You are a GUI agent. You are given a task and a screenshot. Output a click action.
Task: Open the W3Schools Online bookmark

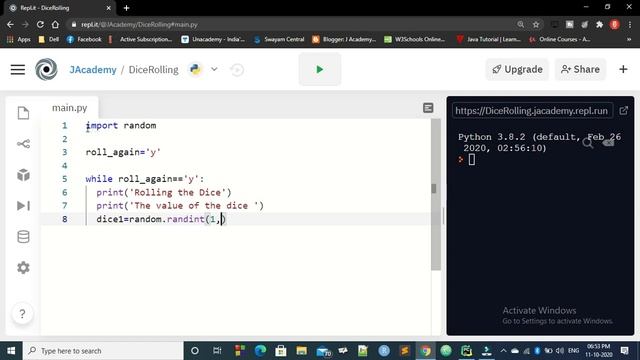click(x=415, y=39)
